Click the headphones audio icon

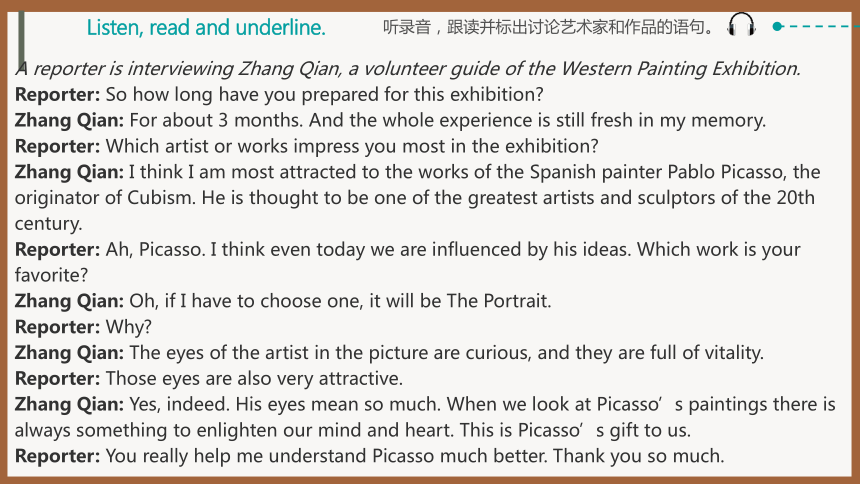tap(742, 25)
